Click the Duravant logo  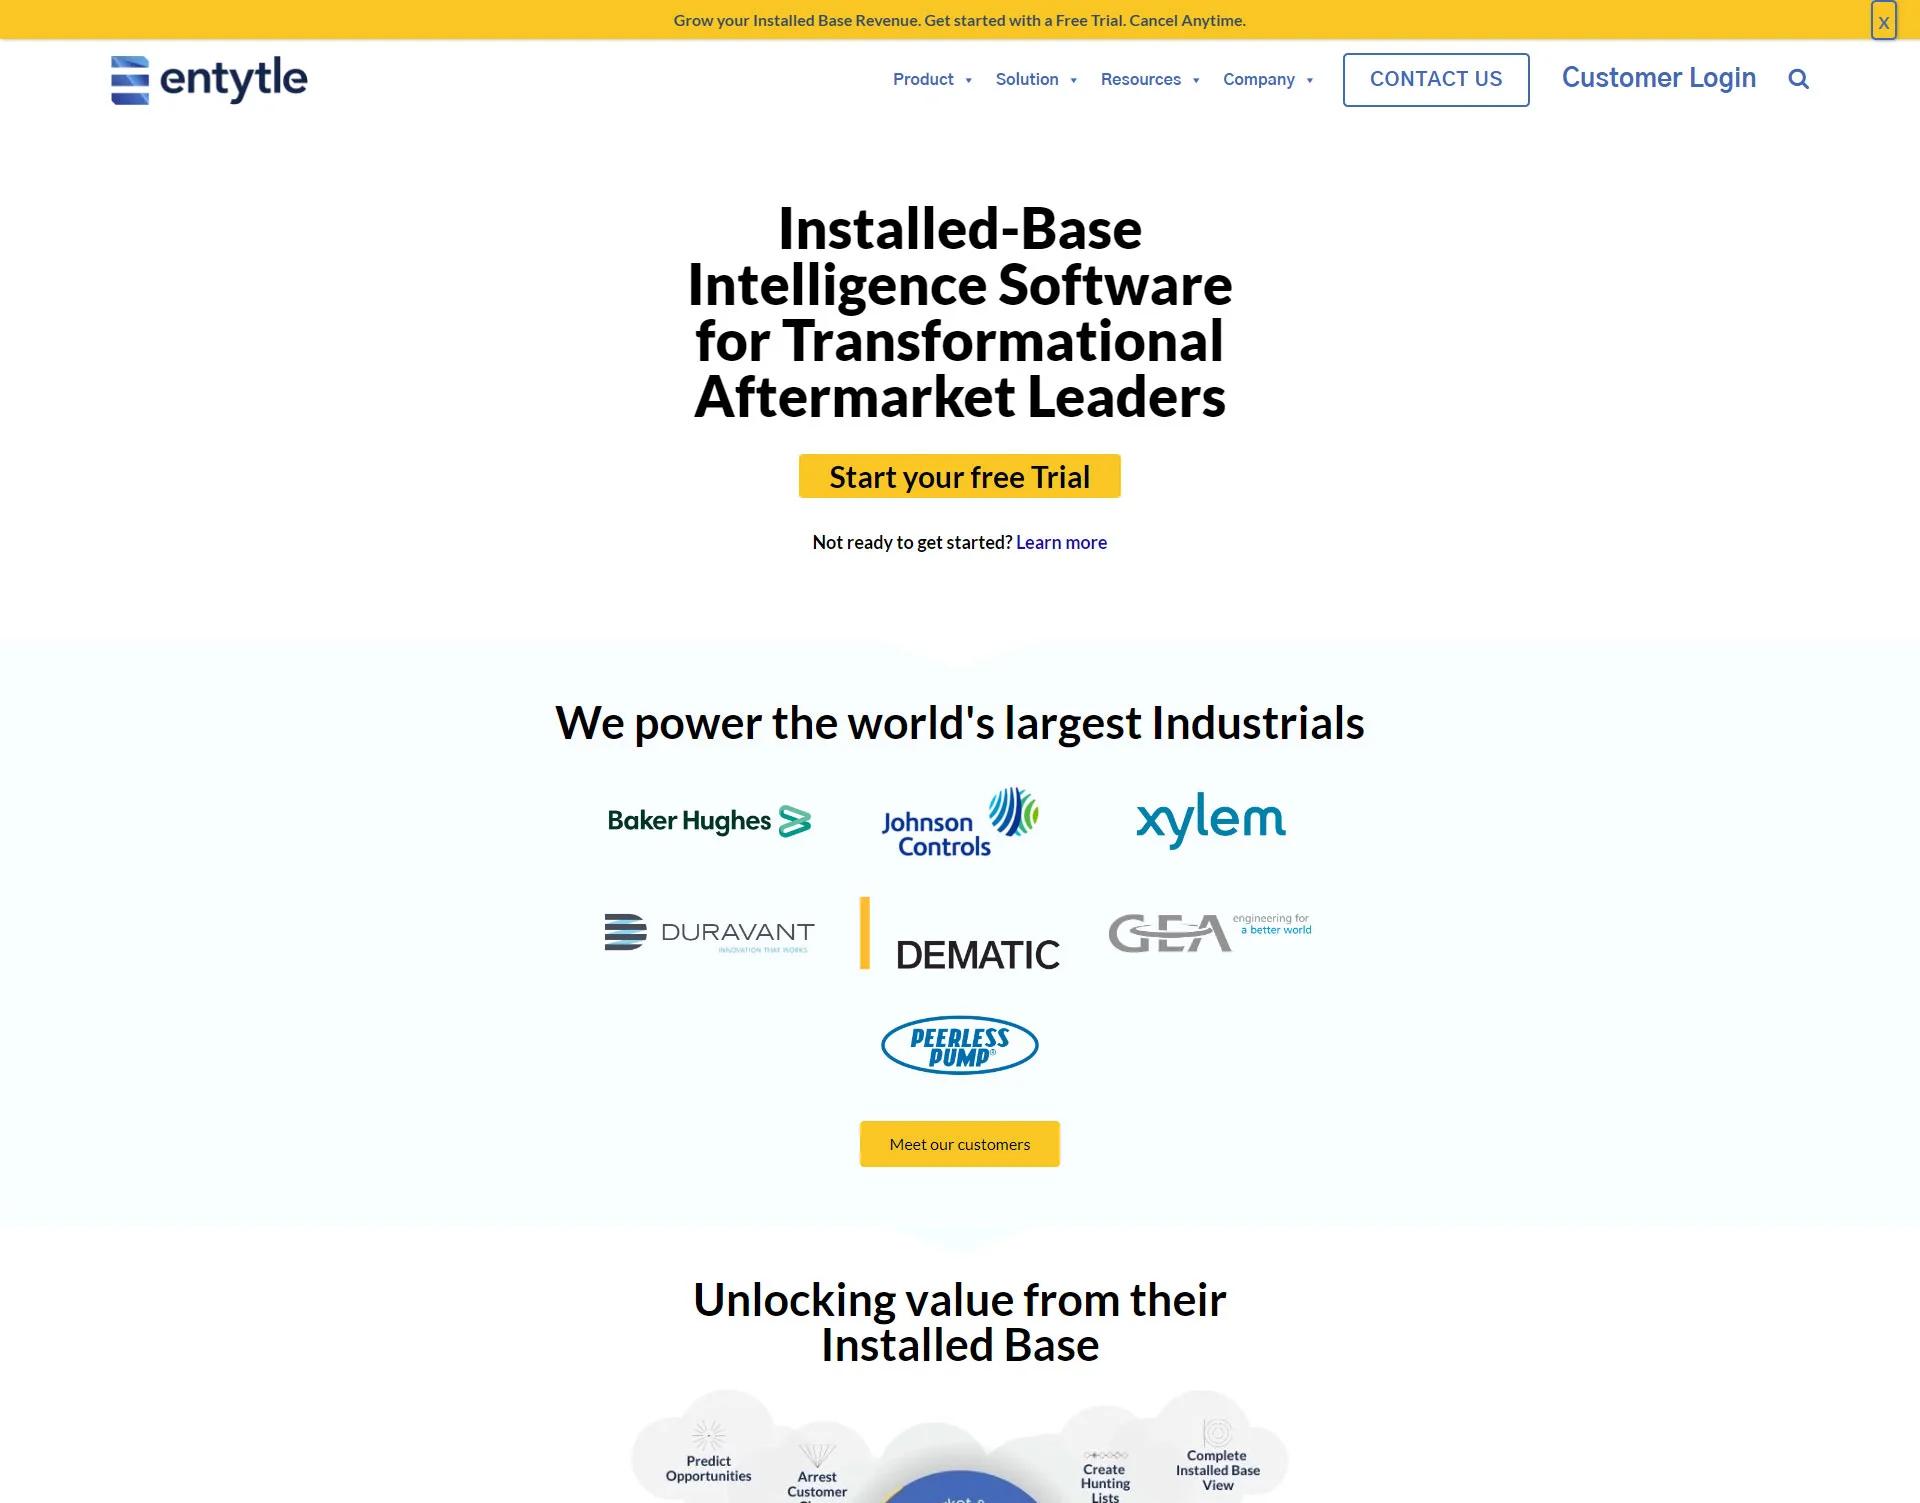709,932
